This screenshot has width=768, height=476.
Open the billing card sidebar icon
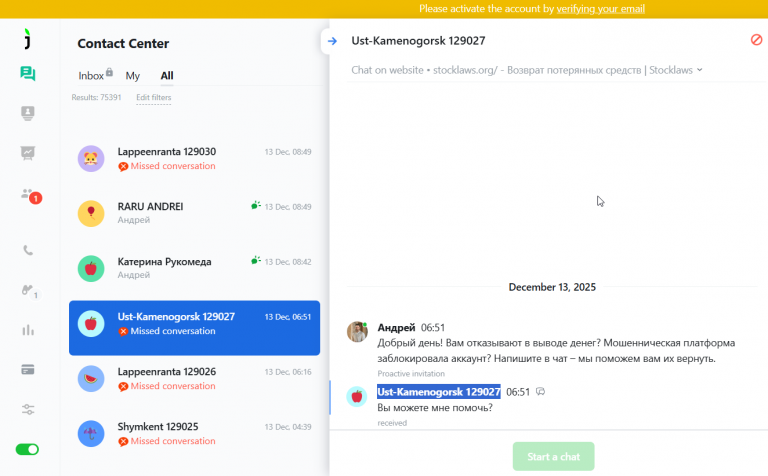tap(28, 370)
